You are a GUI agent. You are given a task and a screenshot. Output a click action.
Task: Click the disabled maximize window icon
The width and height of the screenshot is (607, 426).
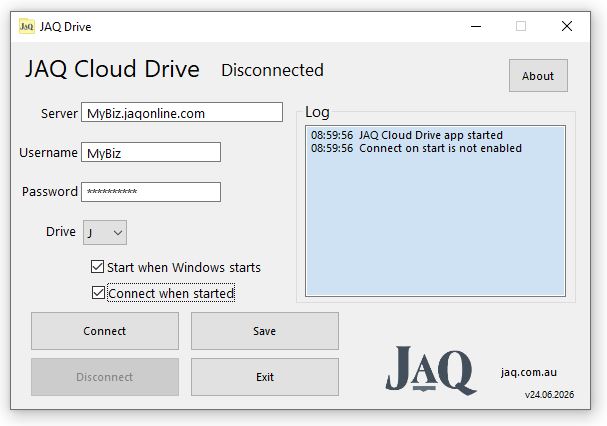tap(521, 26)
